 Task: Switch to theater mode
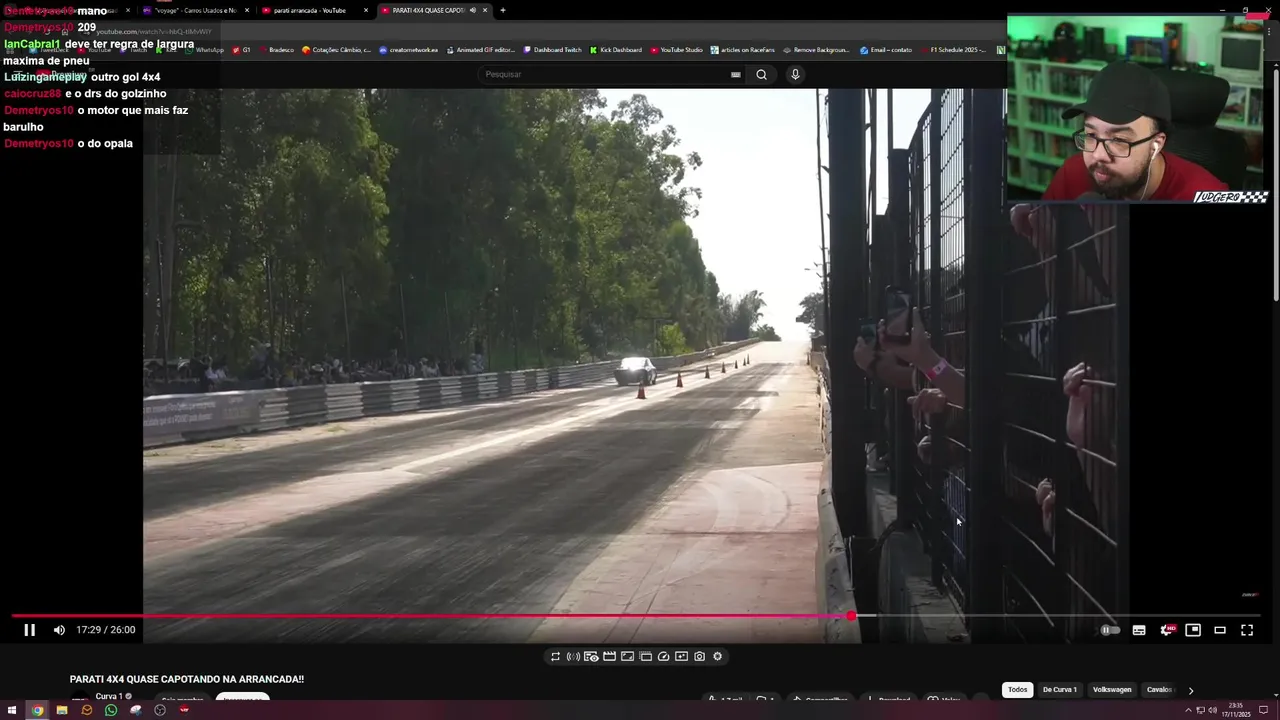point(1220,630)
